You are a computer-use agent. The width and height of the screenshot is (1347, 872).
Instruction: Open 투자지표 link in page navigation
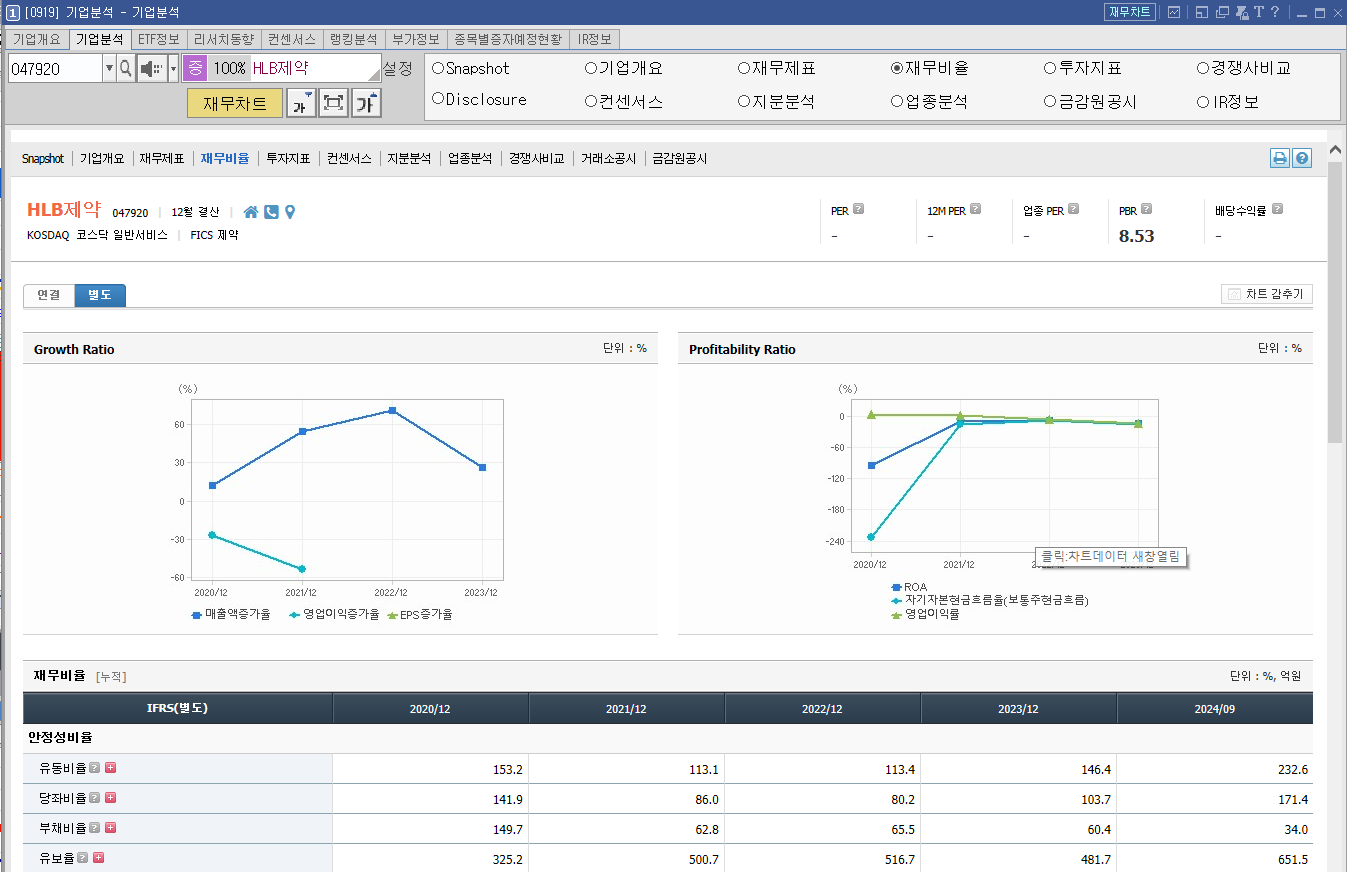pos(288,158)
